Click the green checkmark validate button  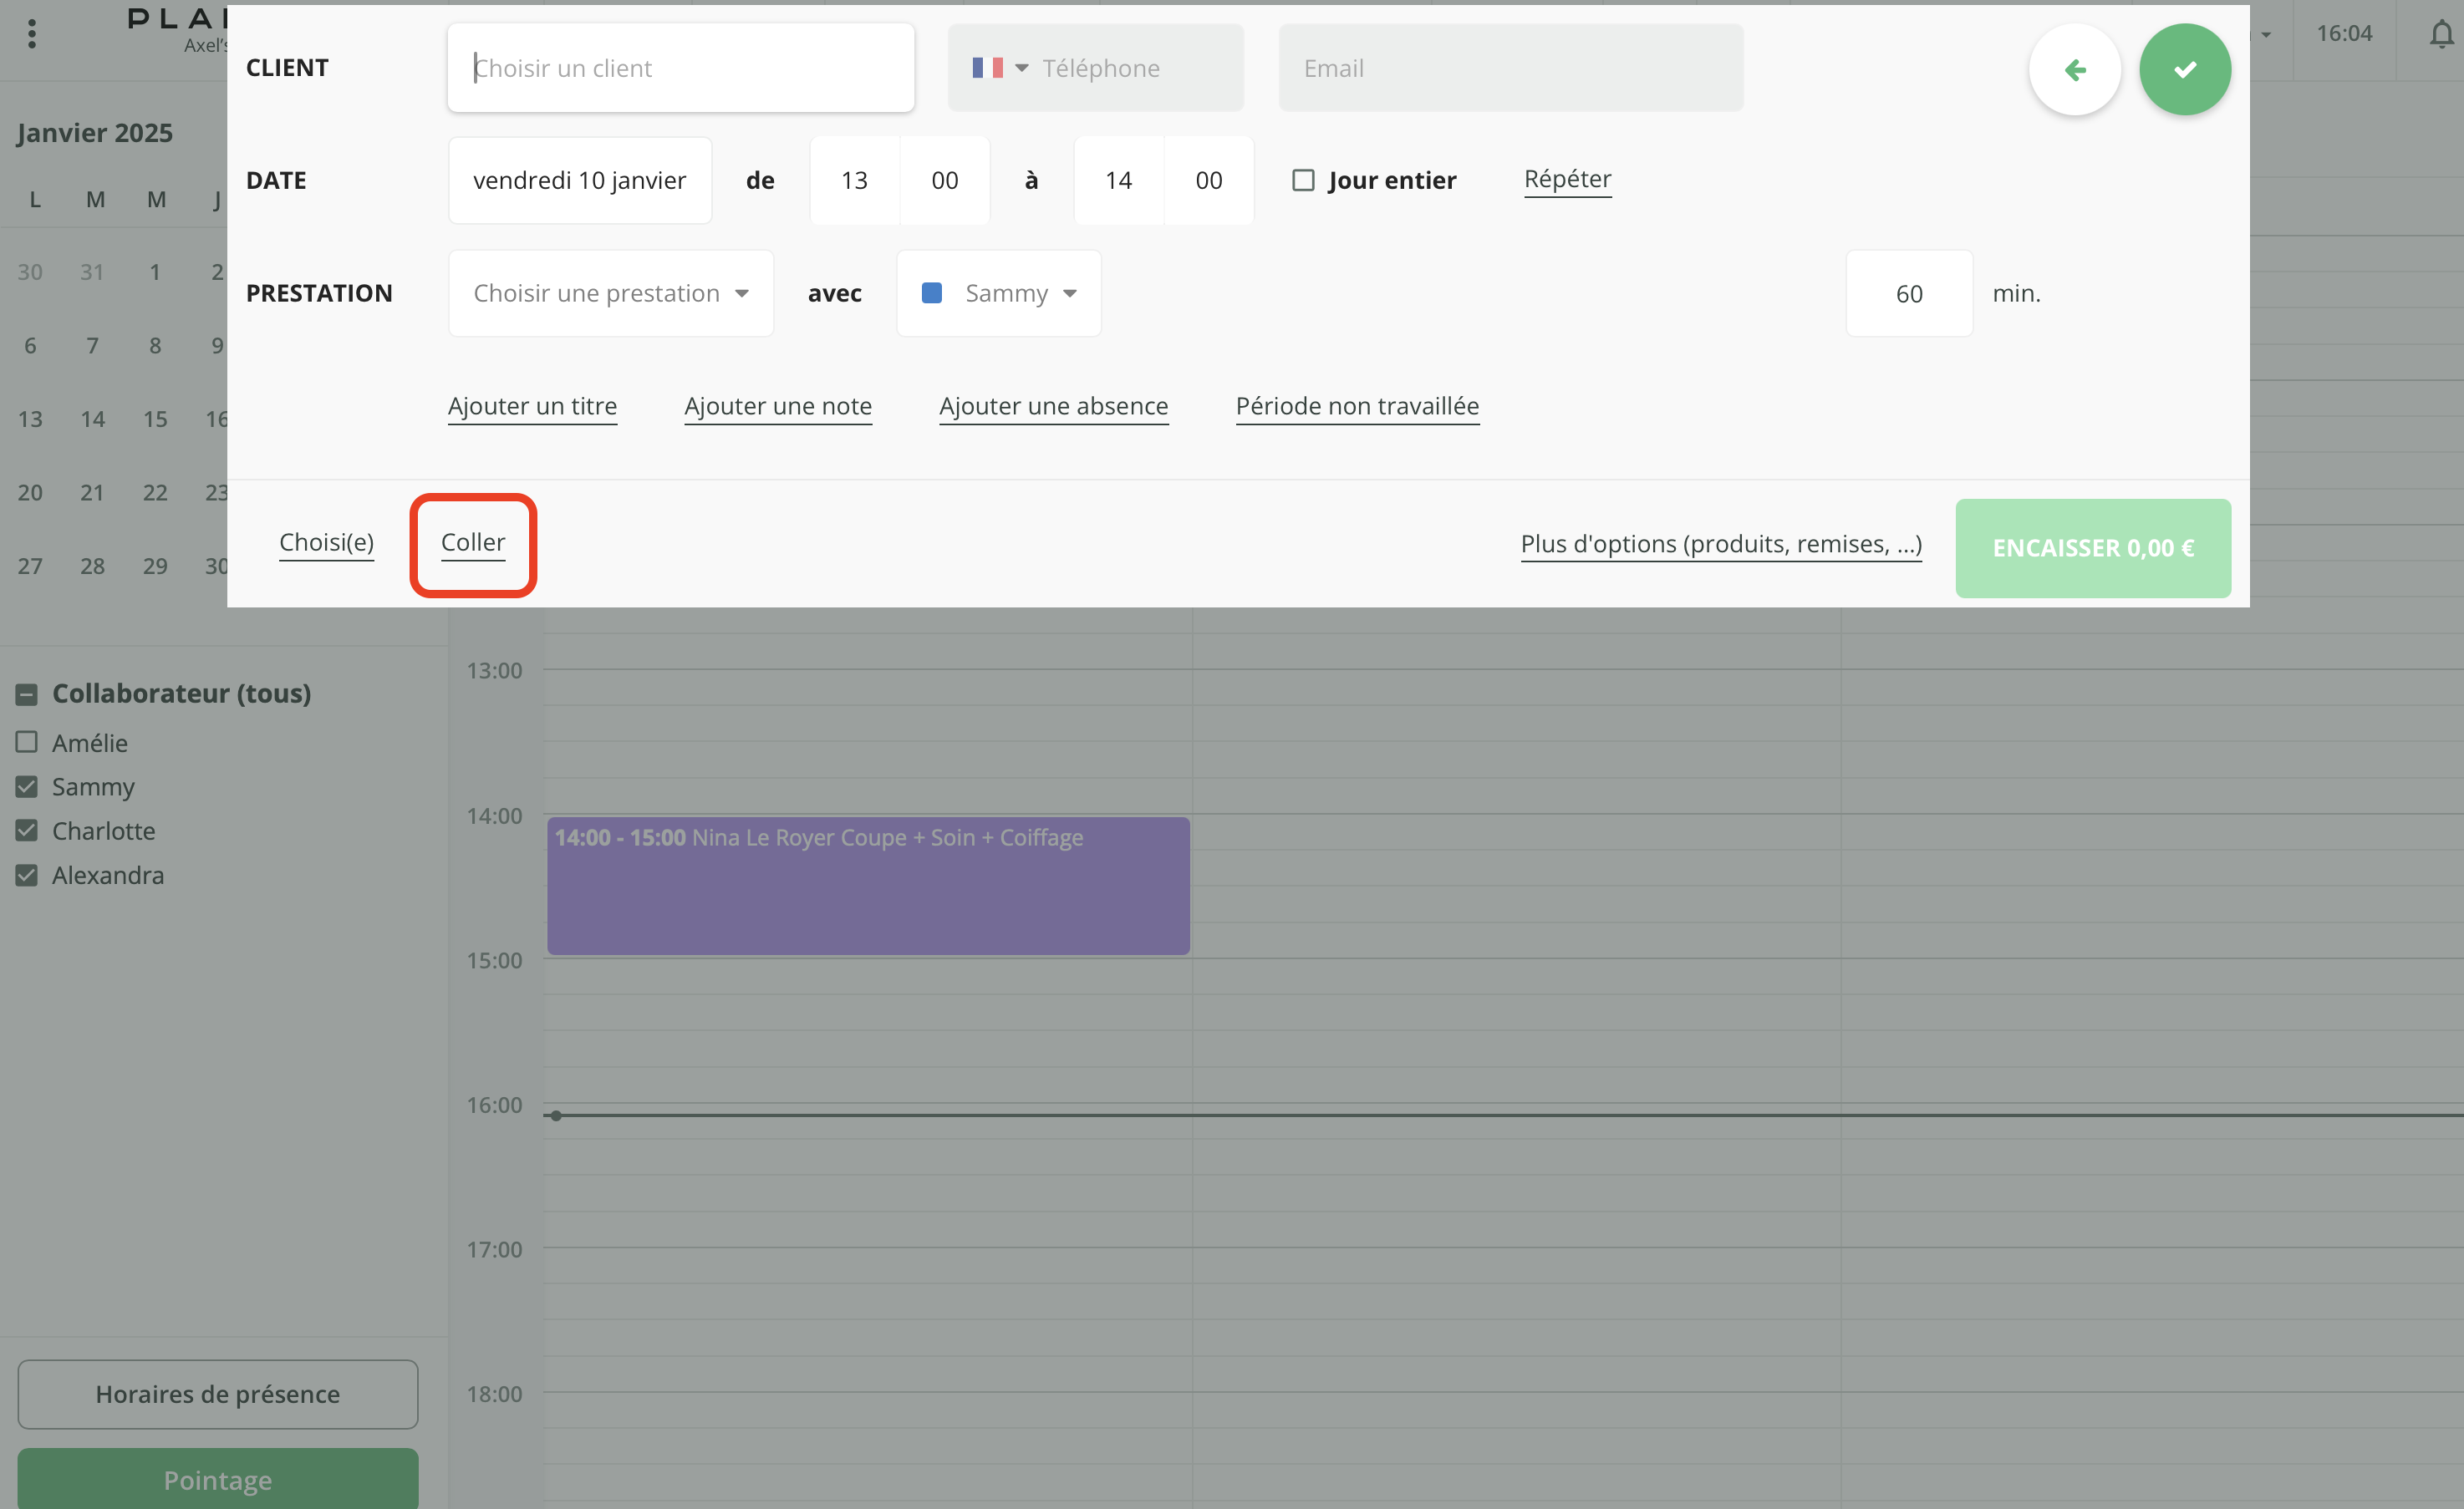pos(2184,69)
